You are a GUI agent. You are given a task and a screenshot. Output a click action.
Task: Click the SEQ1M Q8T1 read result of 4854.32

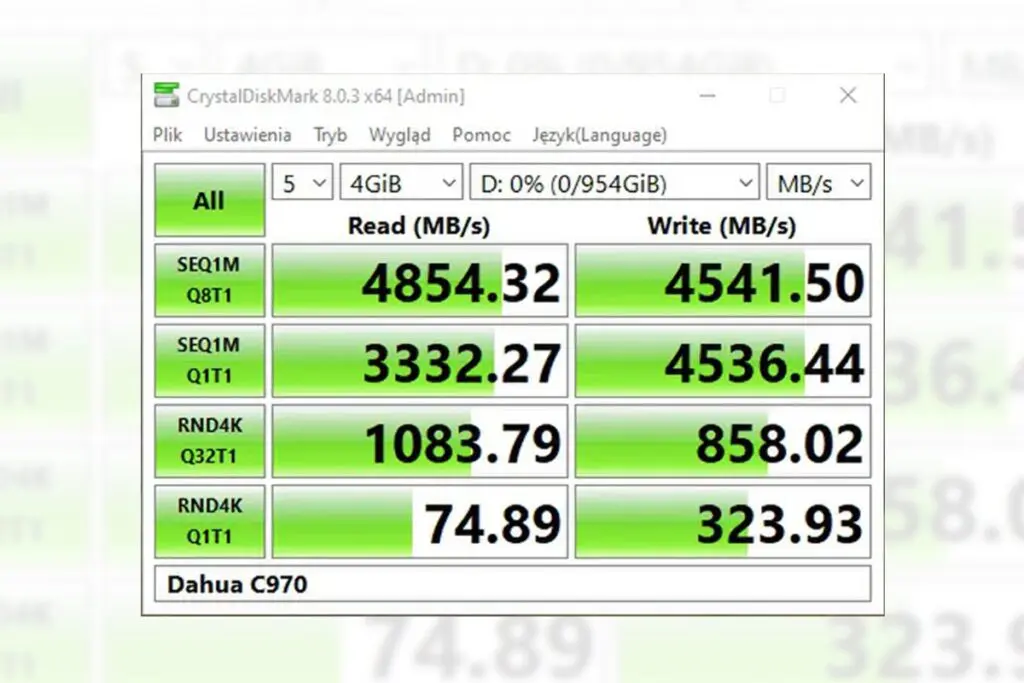click(419, 280)
